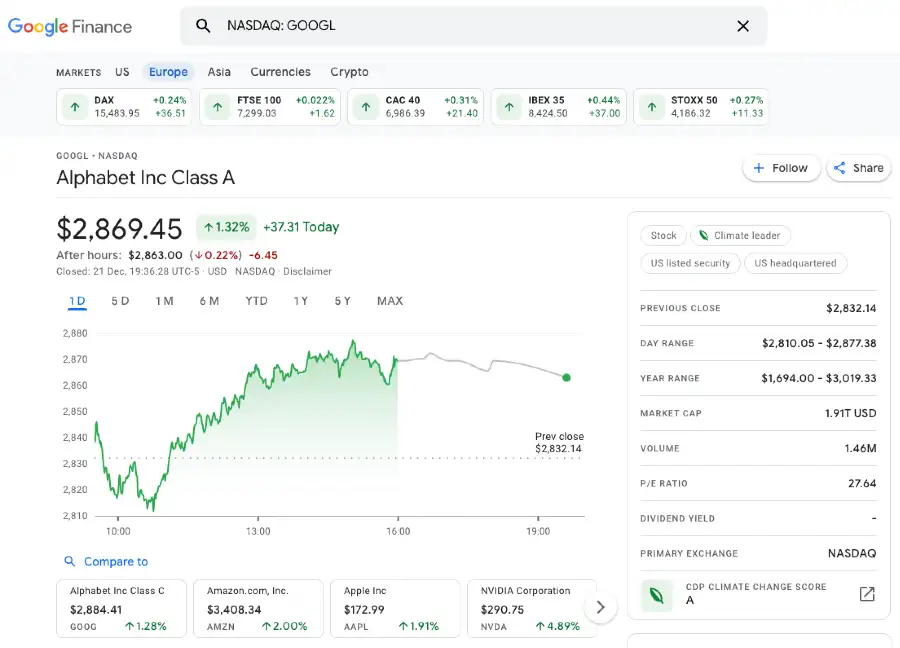
Task: Open the Disclaimer link
Action: click(307, 271)
